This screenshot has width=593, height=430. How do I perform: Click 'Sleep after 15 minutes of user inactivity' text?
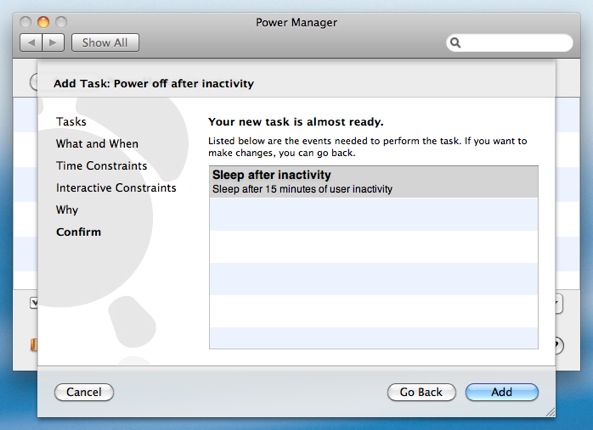click(302, 189)
